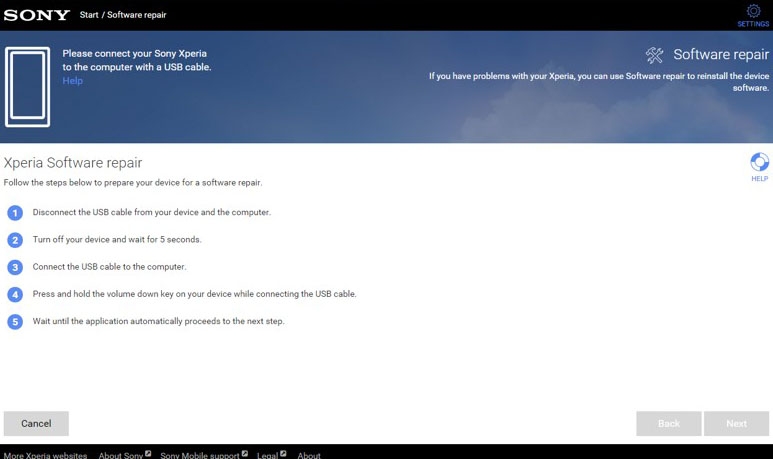Click the Sony logo
Image resolution: width=773 pixels, height=459 pixels.
[36, 15]
